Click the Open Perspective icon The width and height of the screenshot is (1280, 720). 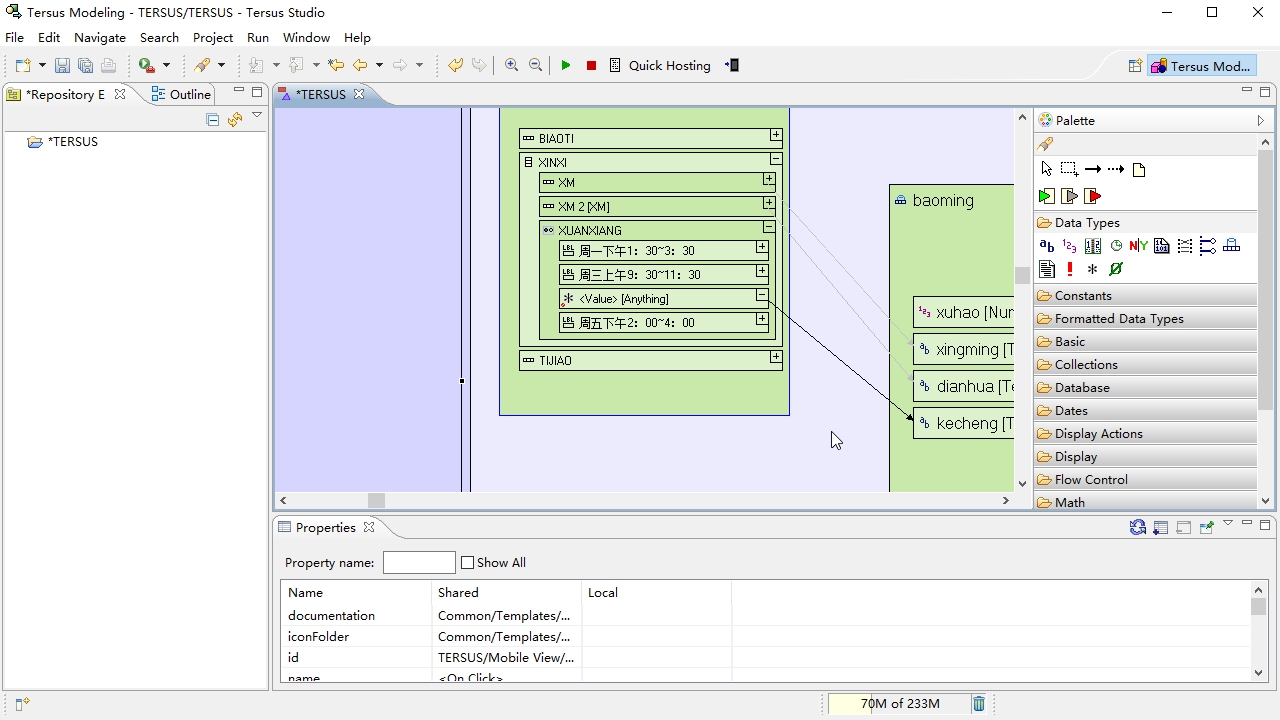tap(1135, 66)
